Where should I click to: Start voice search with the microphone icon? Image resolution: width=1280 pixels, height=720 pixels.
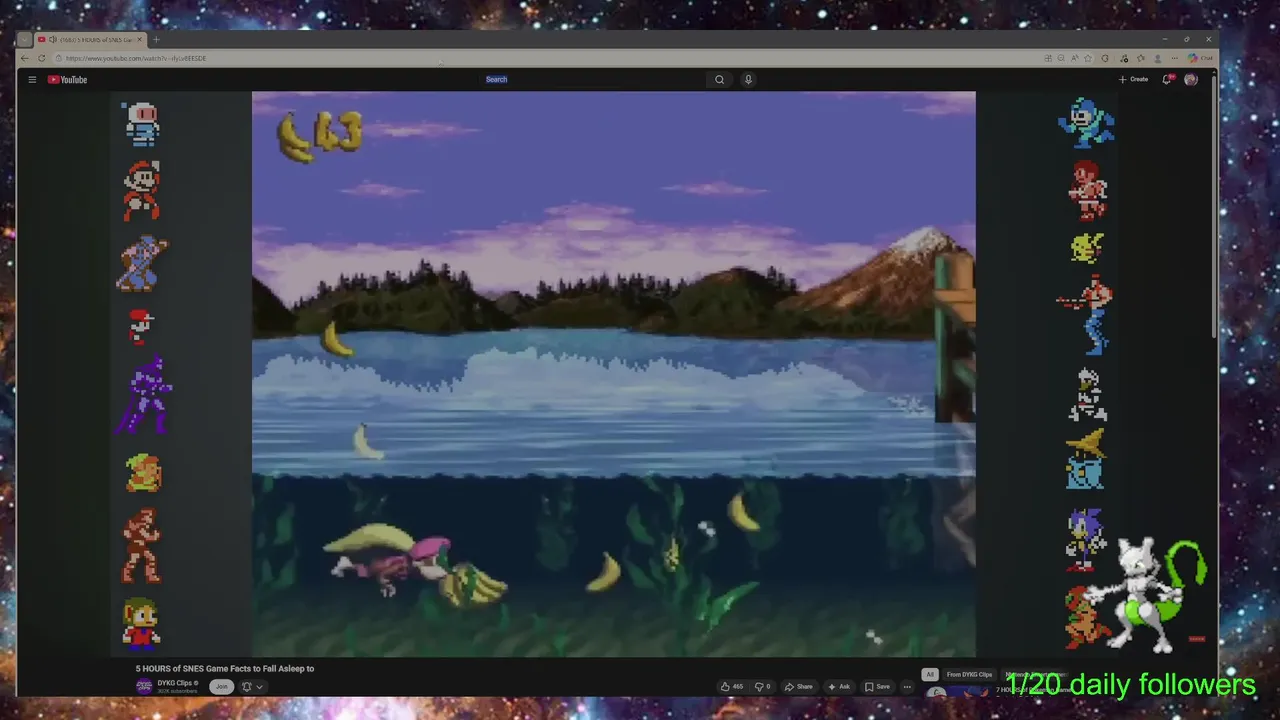click(x=748, y=79)
